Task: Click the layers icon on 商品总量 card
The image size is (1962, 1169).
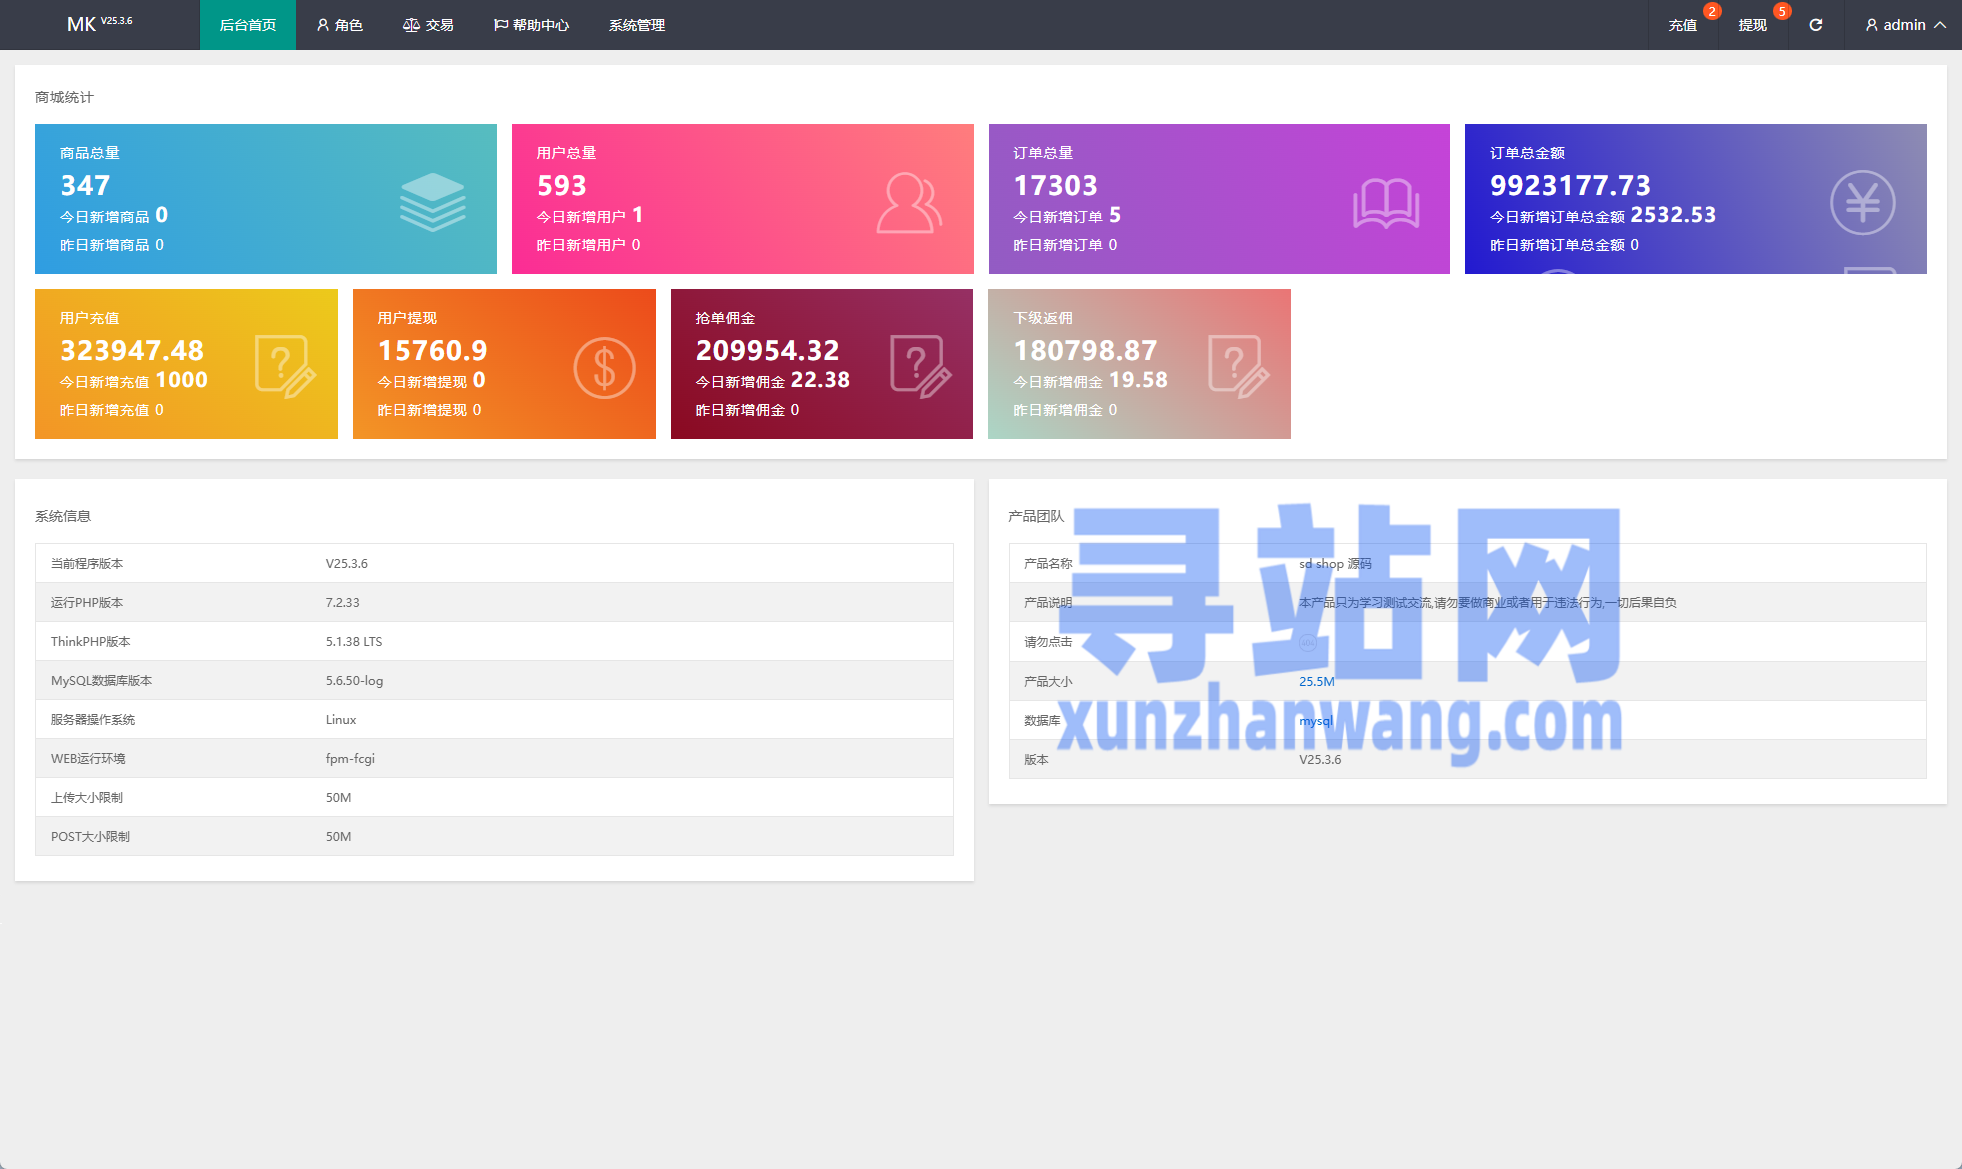Action: click(433, 202)
